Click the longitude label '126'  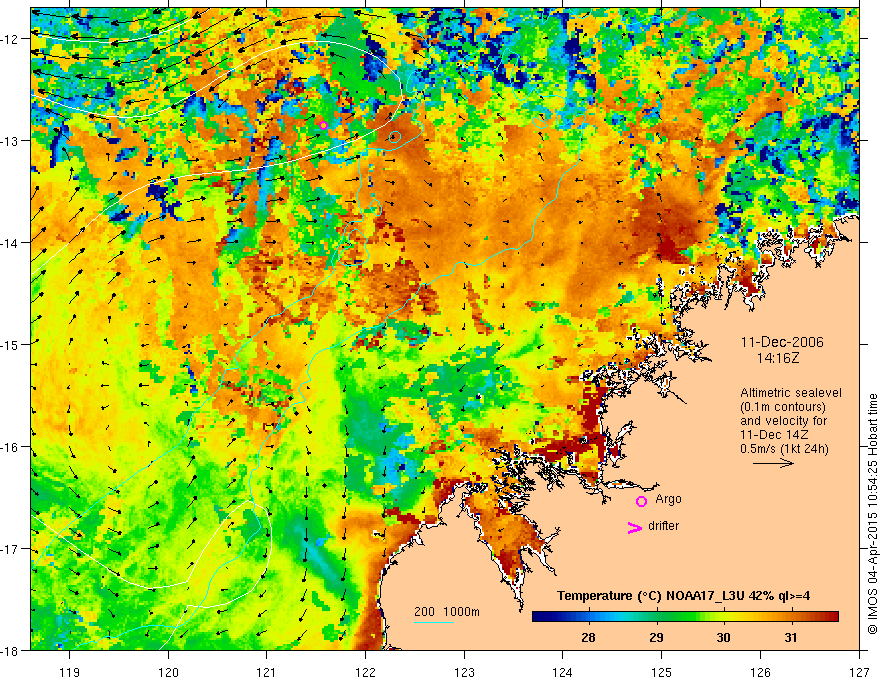[x=760, y=672]
